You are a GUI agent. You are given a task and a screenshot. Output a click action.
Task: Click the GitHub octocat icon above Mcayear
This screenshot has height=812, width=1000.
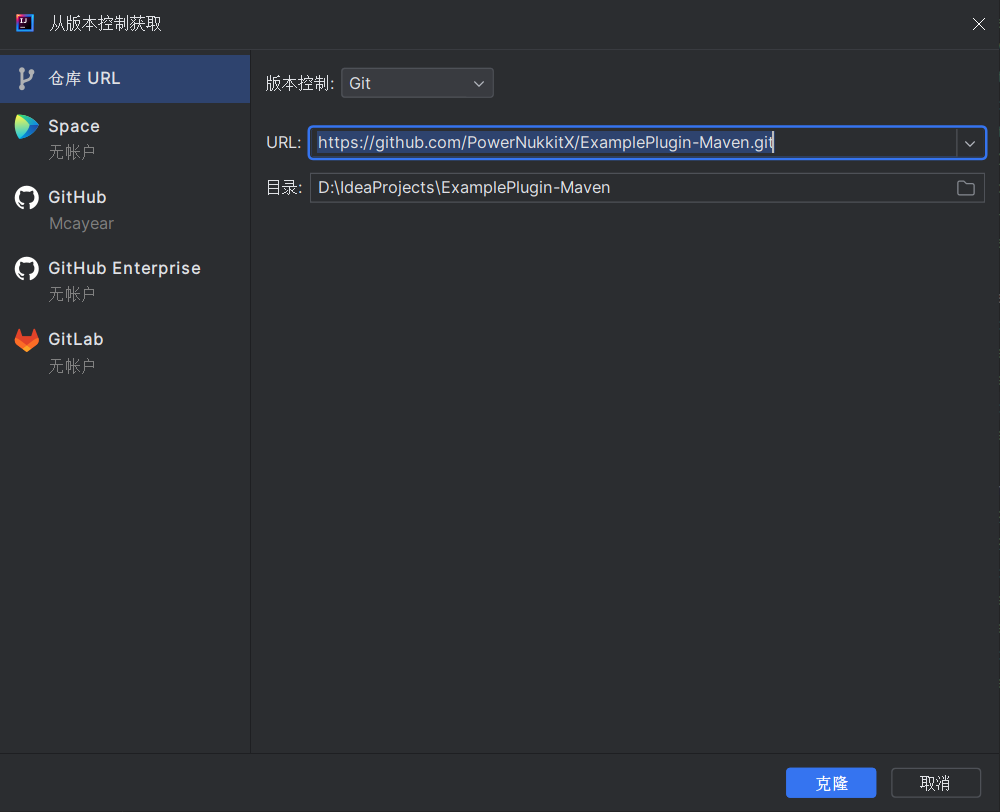tap(26, 198)
